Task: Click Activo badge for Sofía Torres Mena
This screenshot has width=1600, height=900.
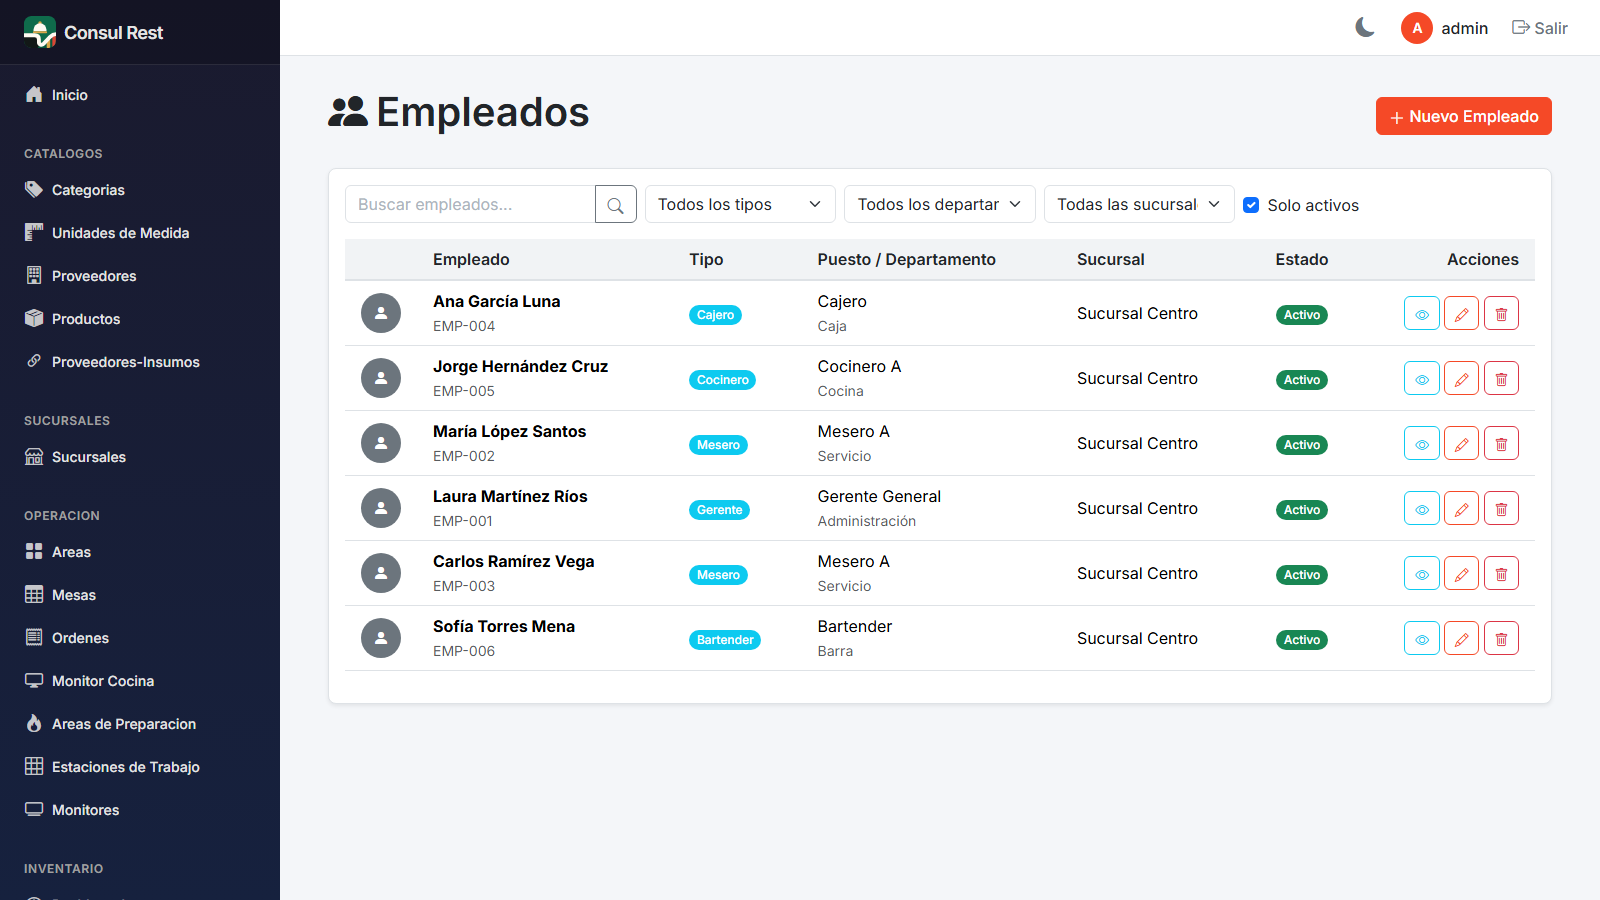Action: tap(1302, 640)
